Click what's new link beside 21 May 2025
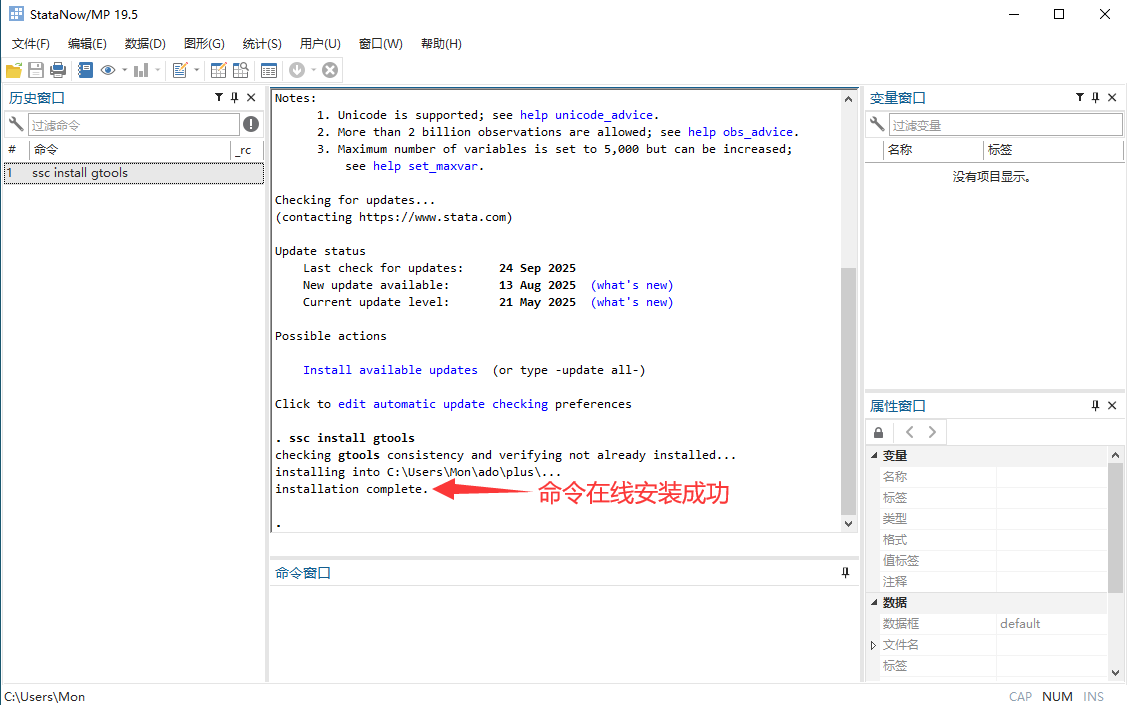 tap(632, 303)
